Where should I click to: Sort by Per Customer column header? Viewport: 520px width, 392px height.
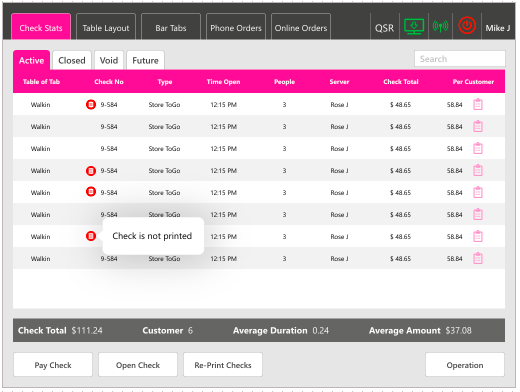(473, 82)
